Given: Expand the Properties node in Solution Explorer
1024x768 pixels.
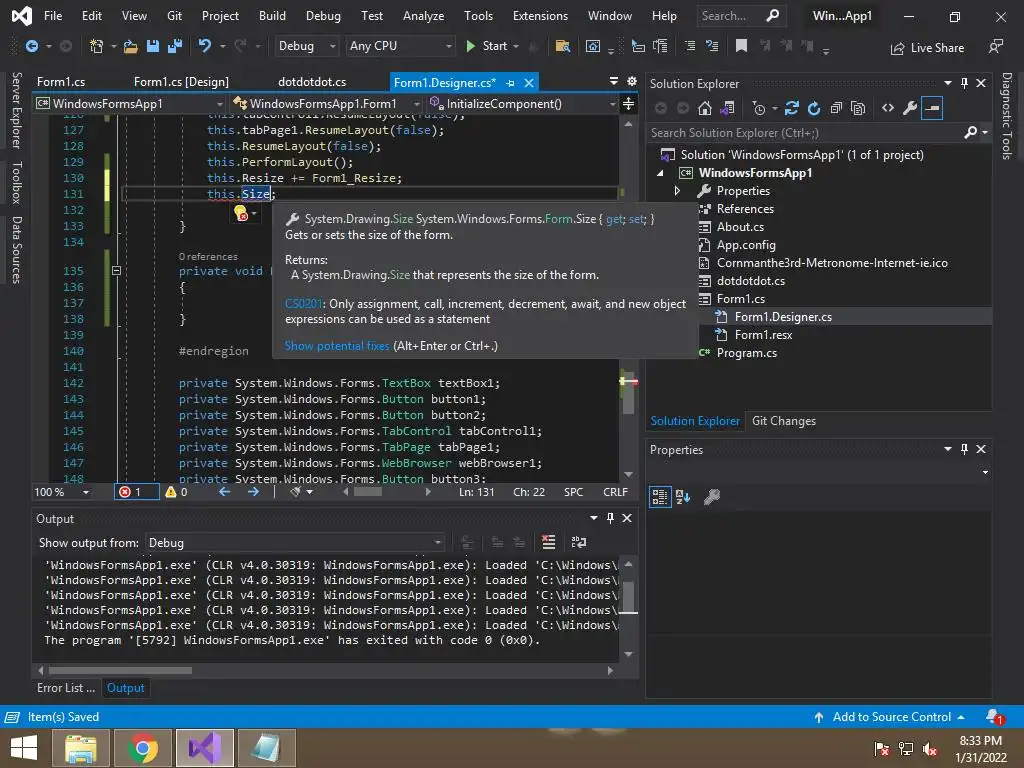Looking at the screenshot, I should click(677, 191).
